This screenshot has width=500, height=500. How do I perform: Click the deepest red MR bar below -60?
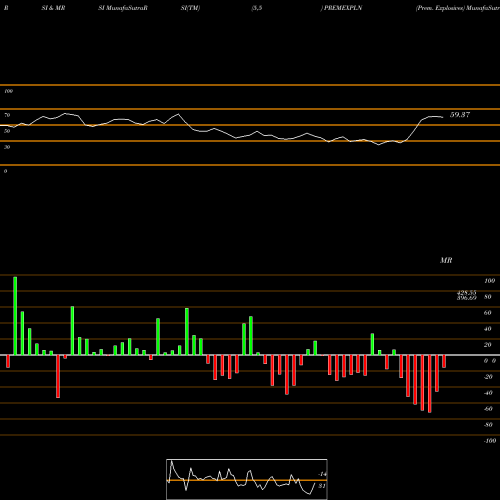430,384
